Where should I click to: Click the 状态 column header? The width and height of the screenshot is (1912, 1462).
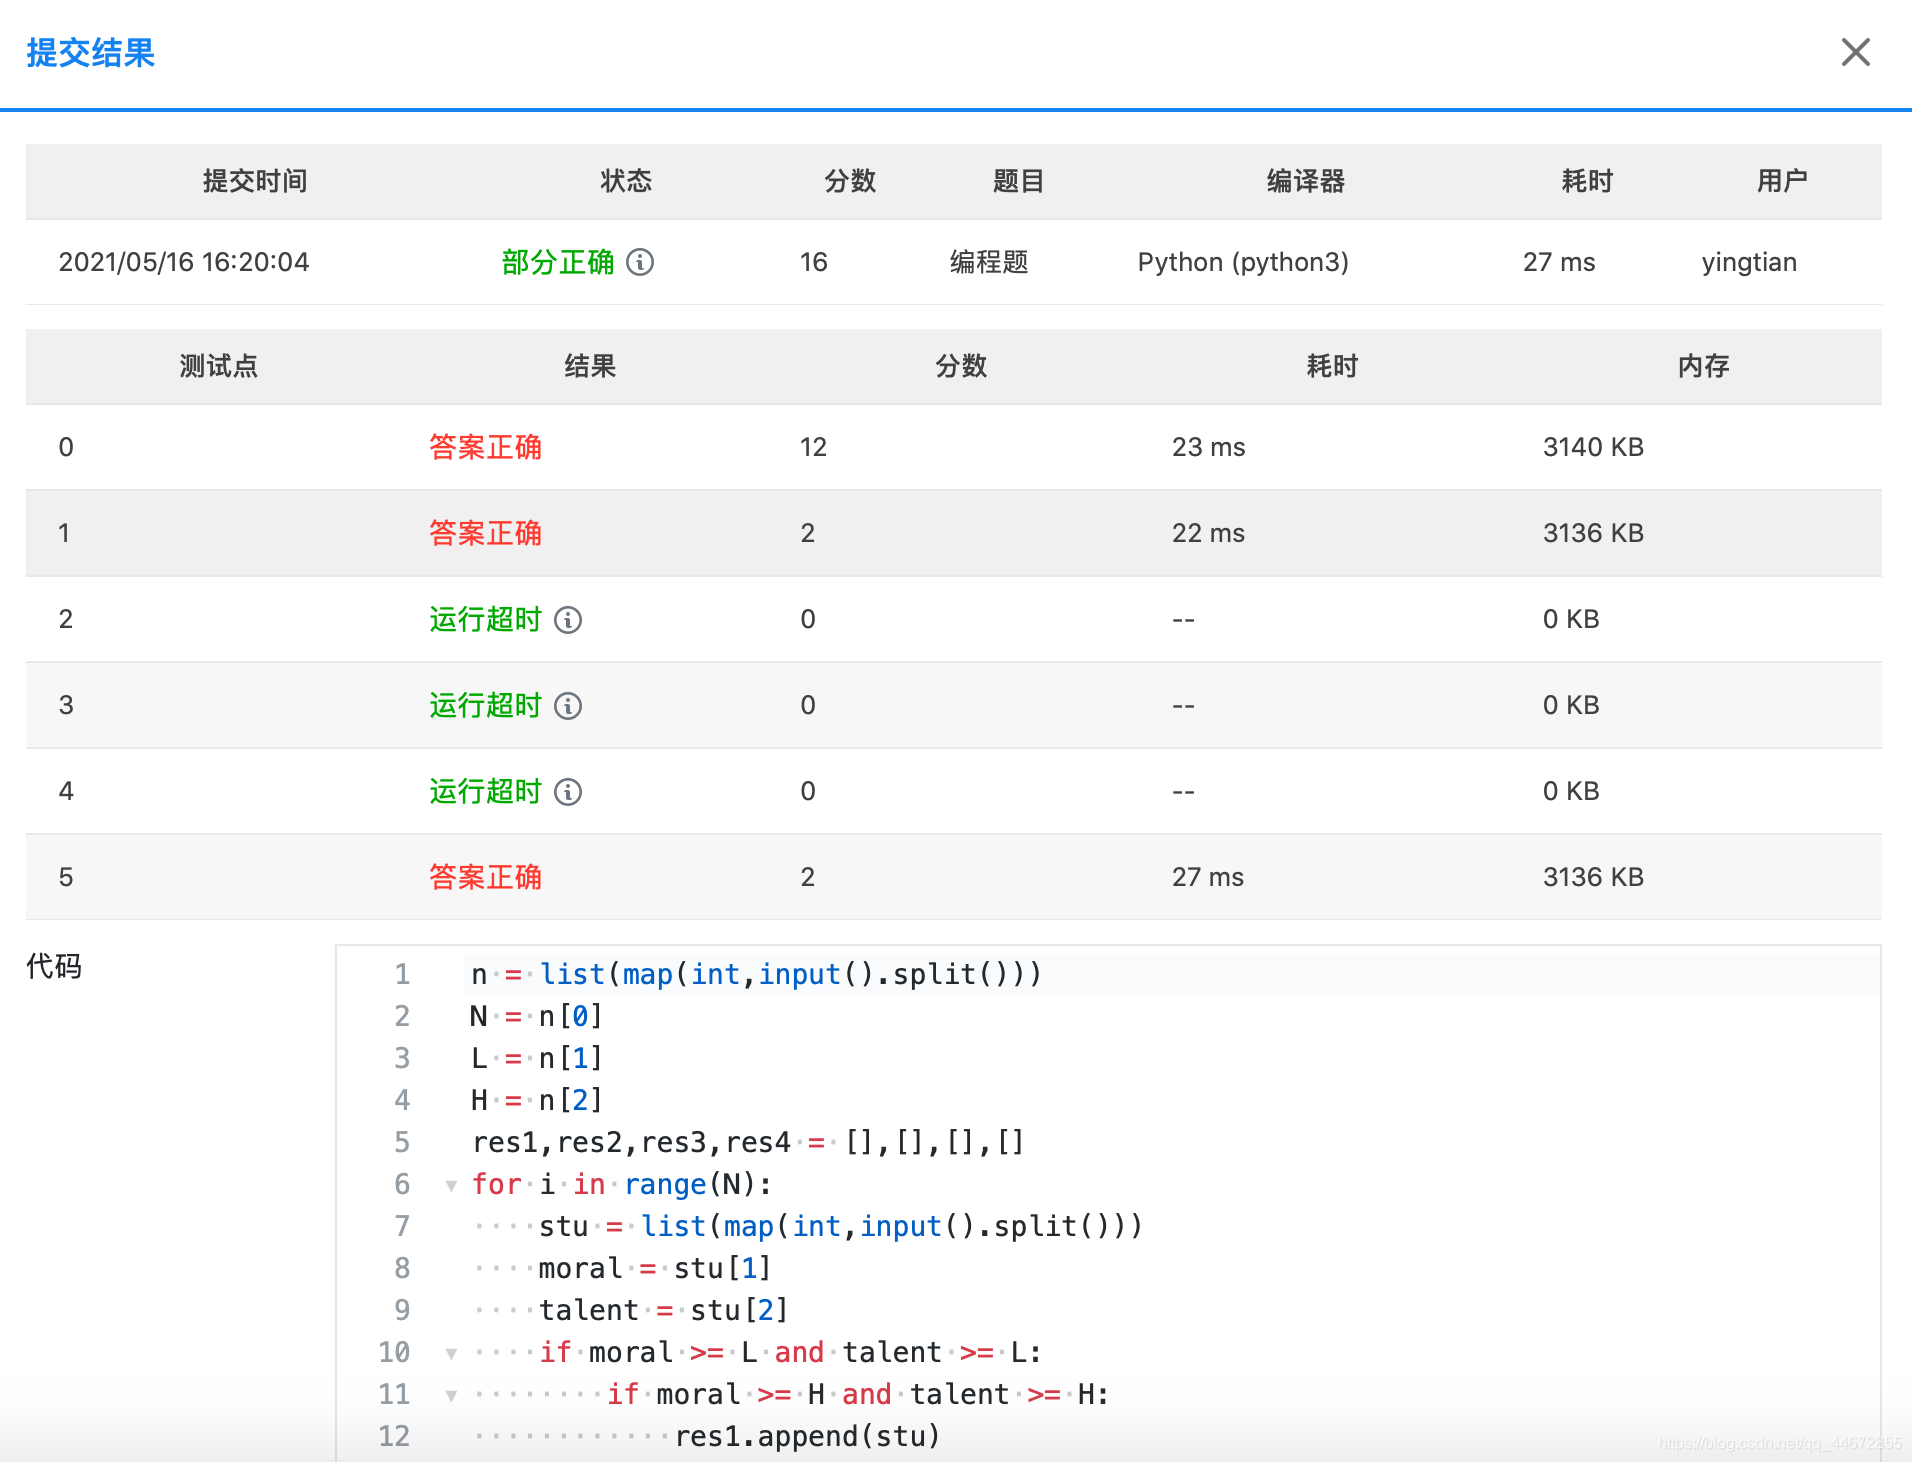pyautogui.click(x=626, y=181)
